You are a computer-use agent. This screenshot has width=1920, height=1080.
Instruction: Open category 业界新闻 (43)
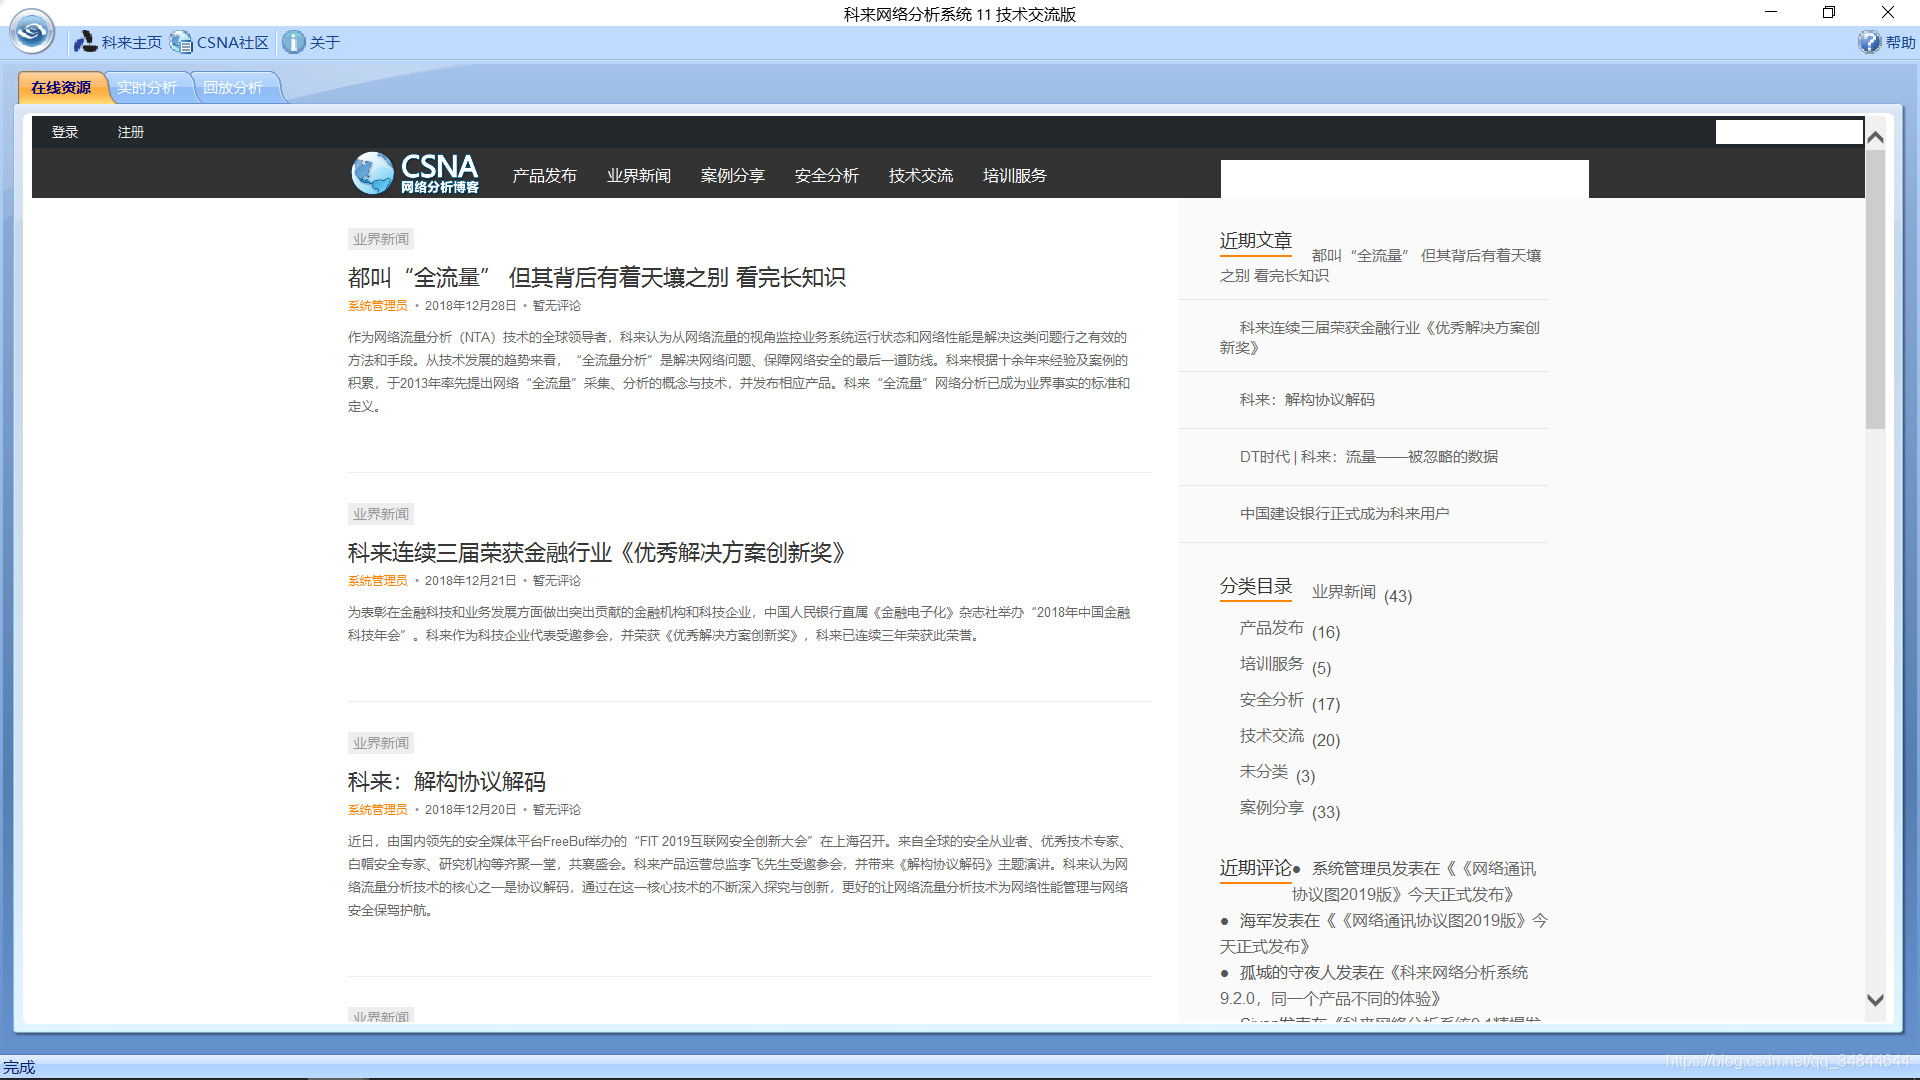[x=1344, y=592]
